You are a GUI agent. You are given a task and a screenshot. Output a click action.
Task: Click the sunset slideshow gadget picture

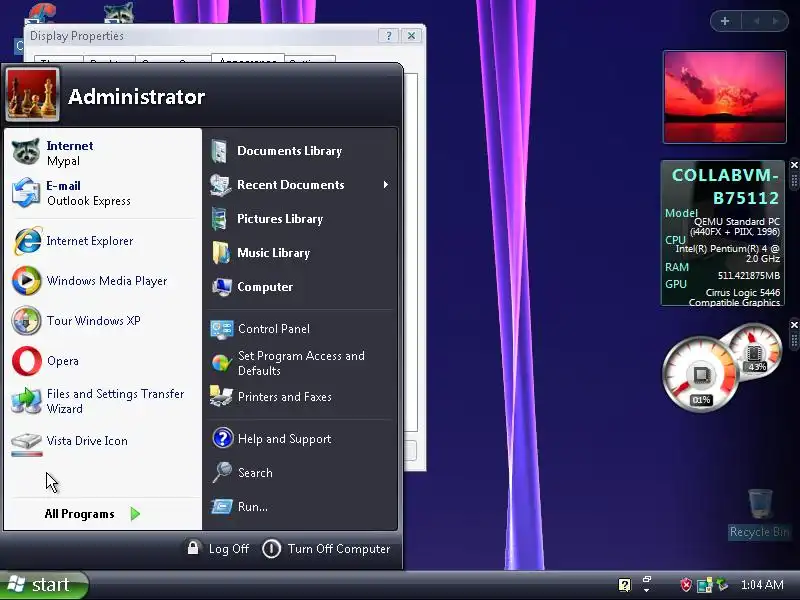(724, 97)
